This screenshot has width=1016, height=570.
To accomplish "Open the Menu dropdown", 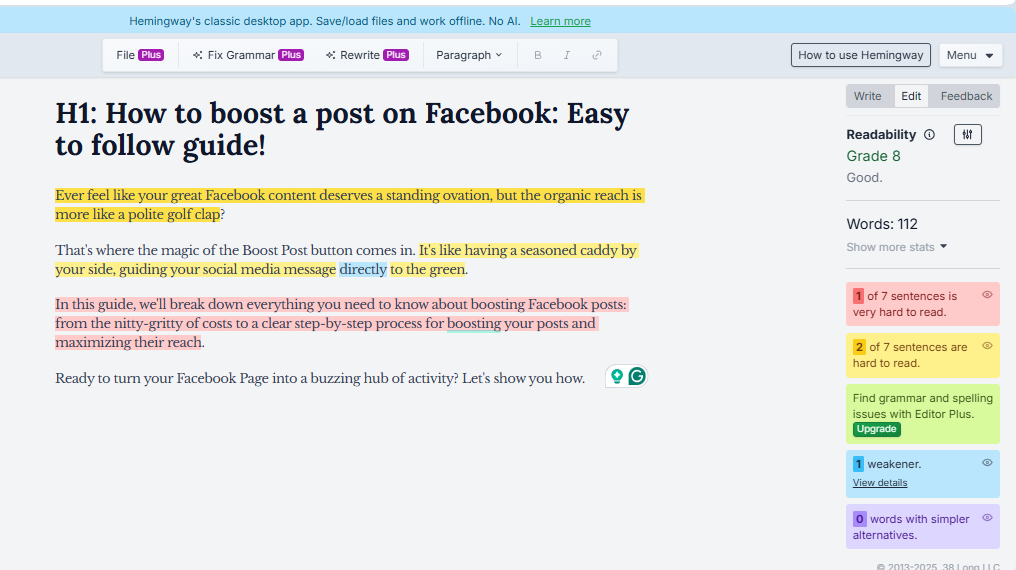I will click(970, 55).
